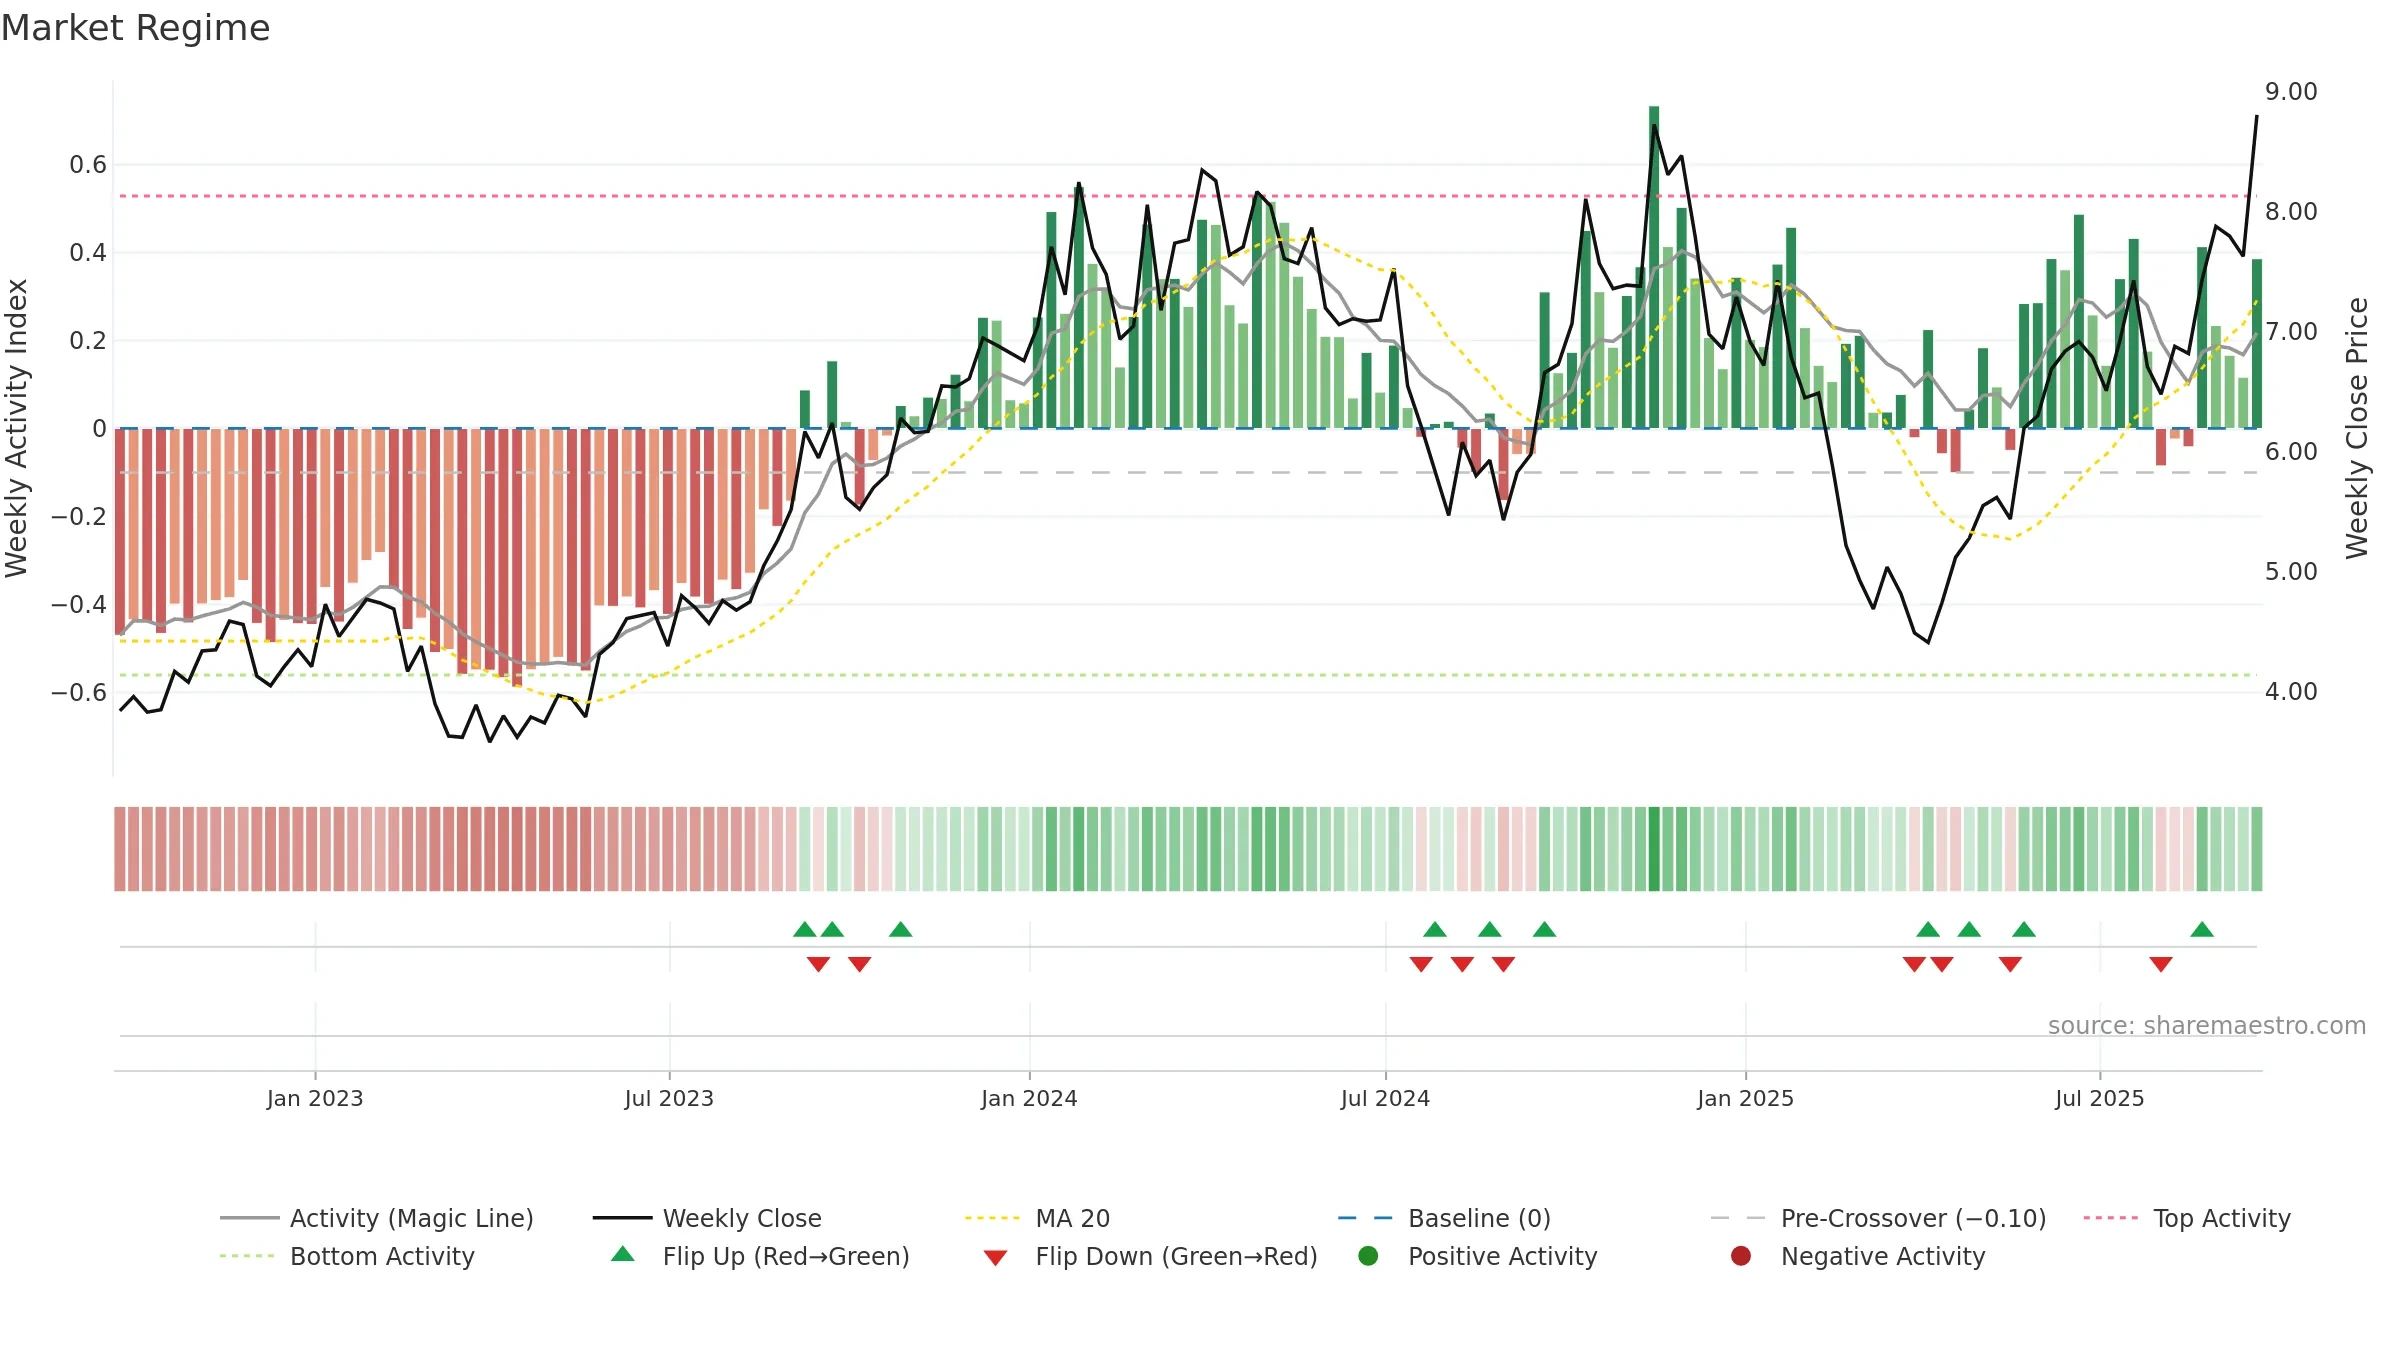Click the grey Magic Line legend swatch
The height and width of the screenshot is (1350, 2400).
(x=249, y=1218)
